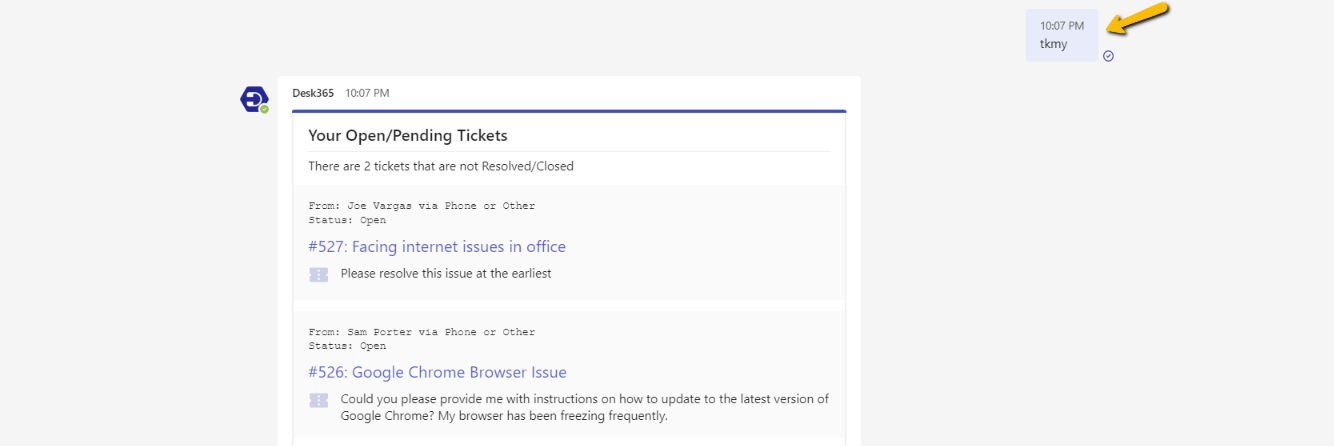This screenshot has height=446, width=1334.
Task: Click ticket icon beside 'Please resolve this issue'
Action: pyautogui.click(x=319, y=274)
